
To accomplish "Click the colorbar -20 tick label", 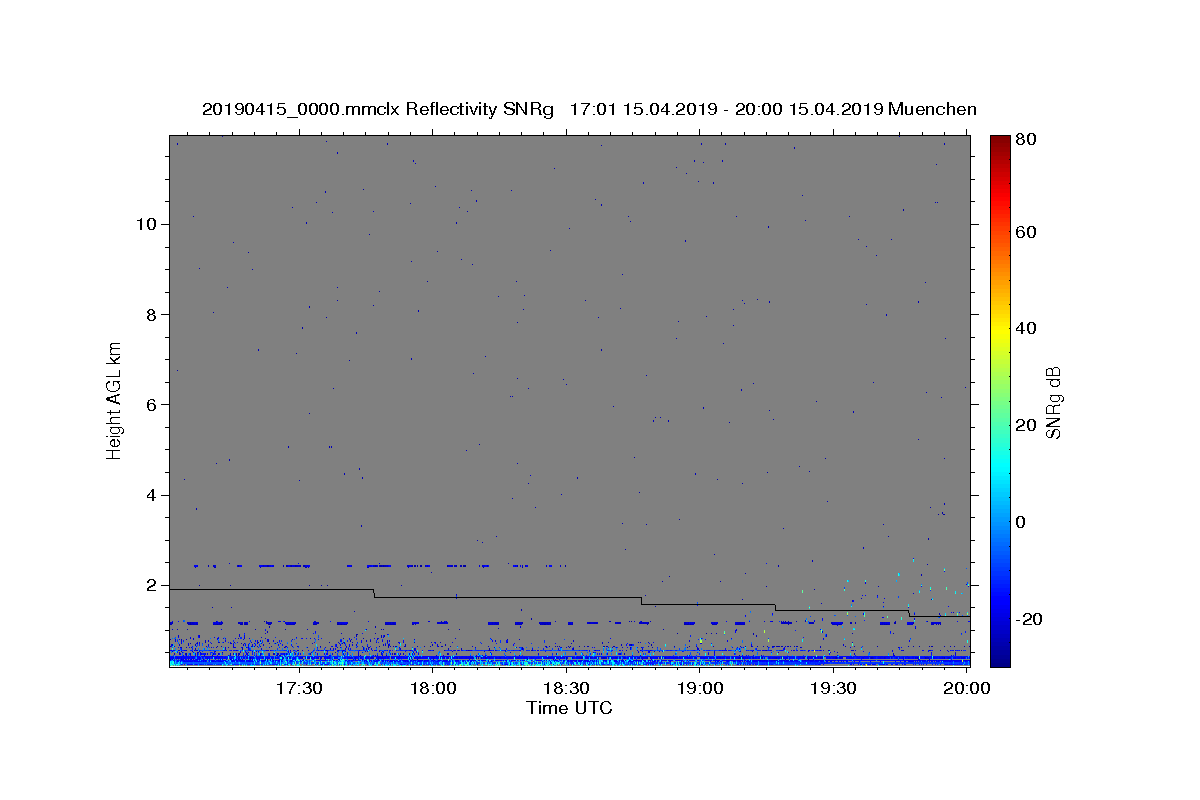I will (1030, 619).
